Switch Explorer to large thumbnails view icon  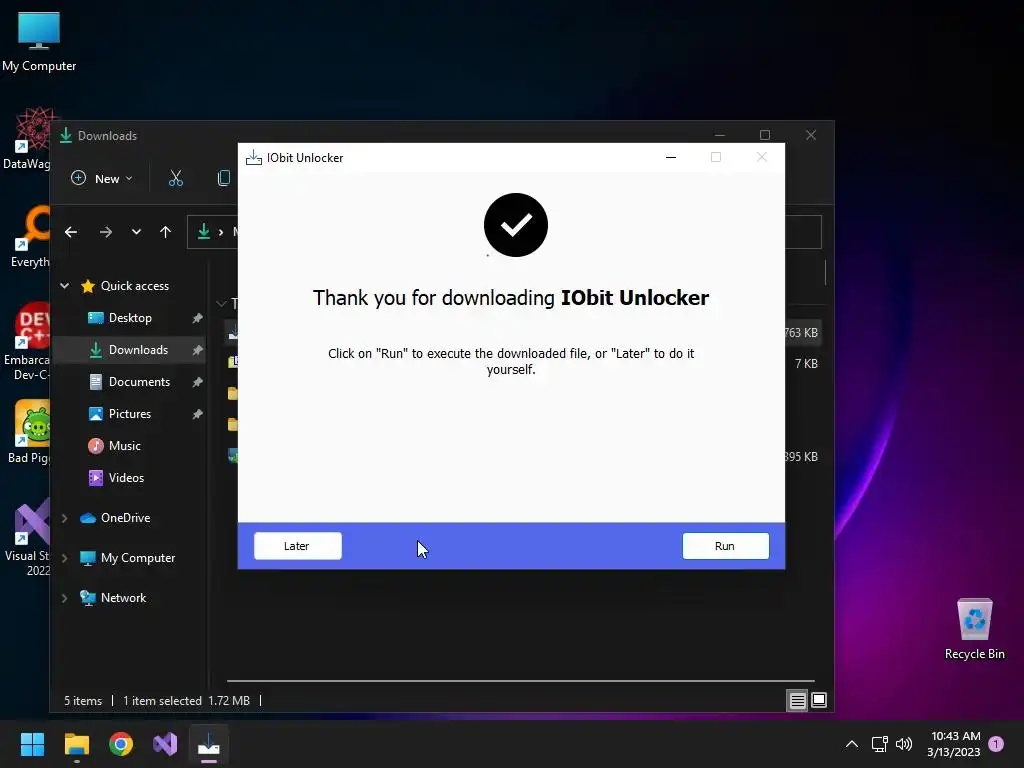point(819,701)
